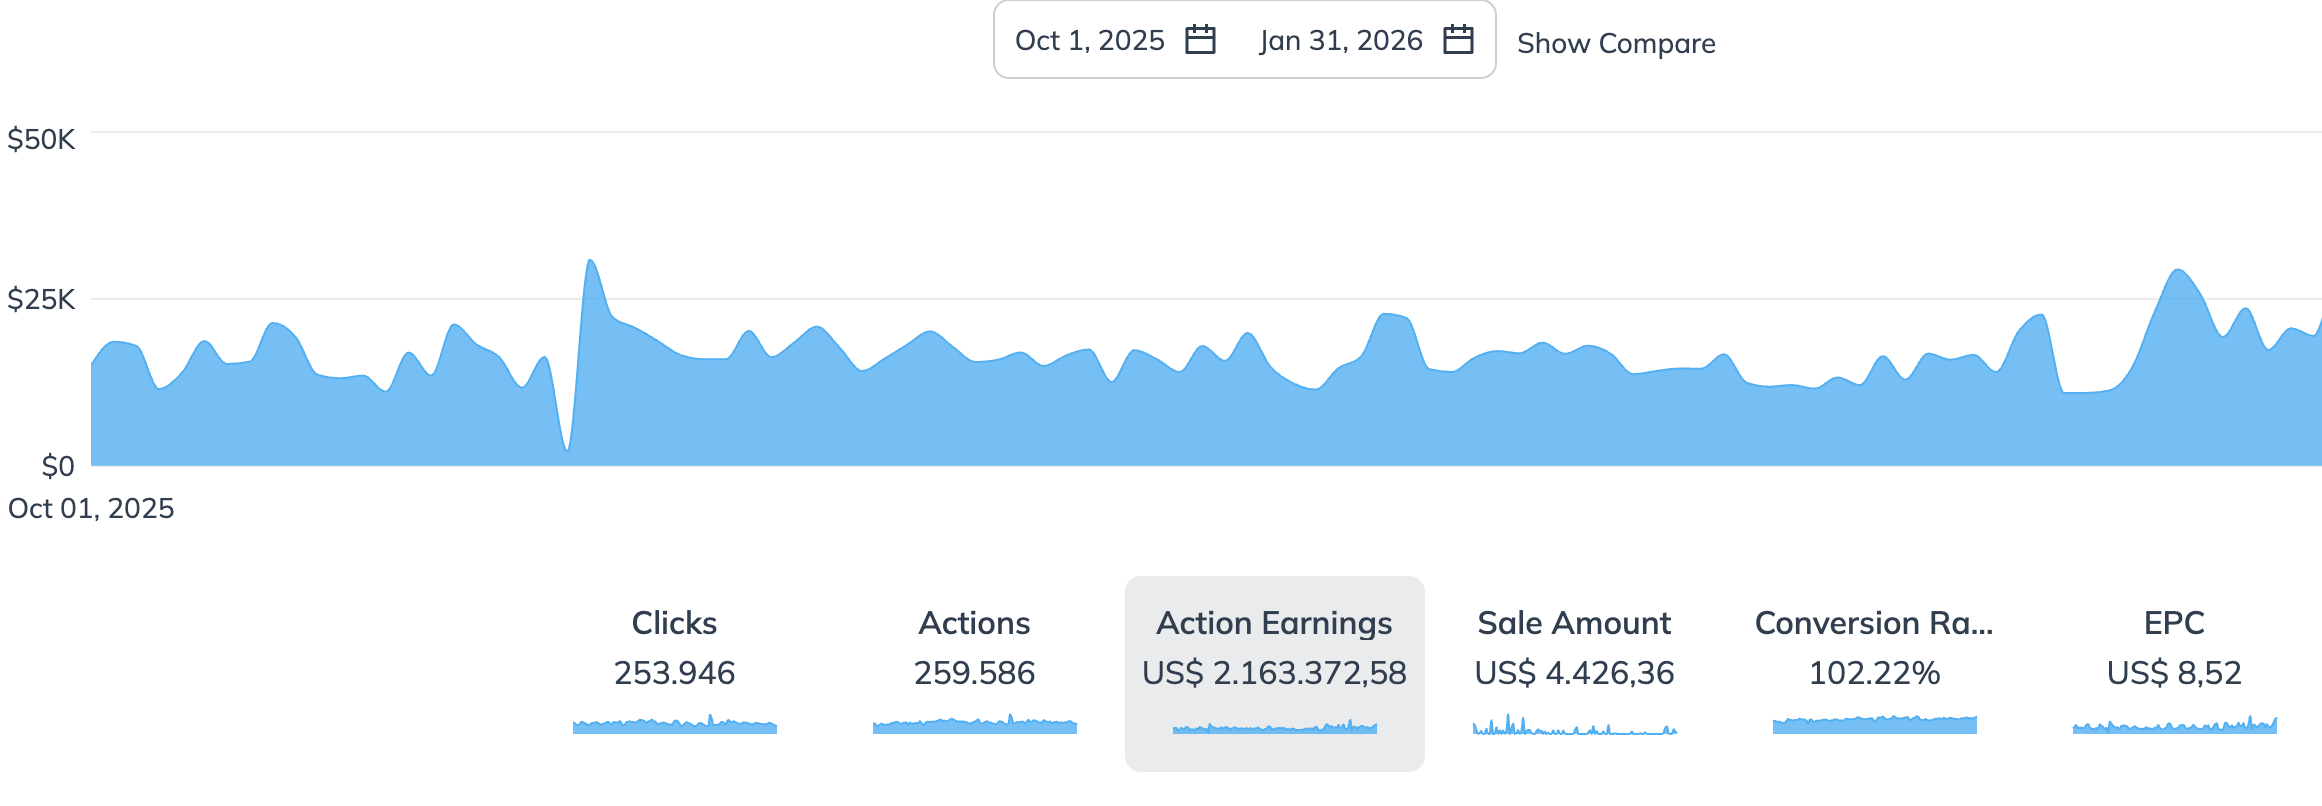Click the Actions sparkline mini chart
This screenshot has width=2322, height=806.
[974, 725]
